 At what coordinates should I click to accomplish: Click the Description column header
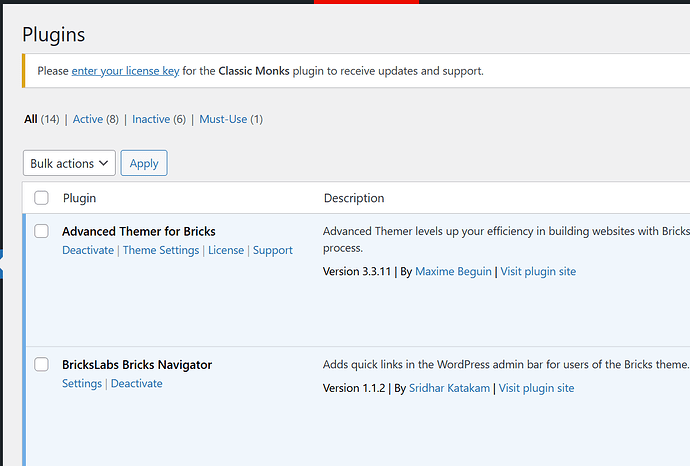(x=354, y=198)
